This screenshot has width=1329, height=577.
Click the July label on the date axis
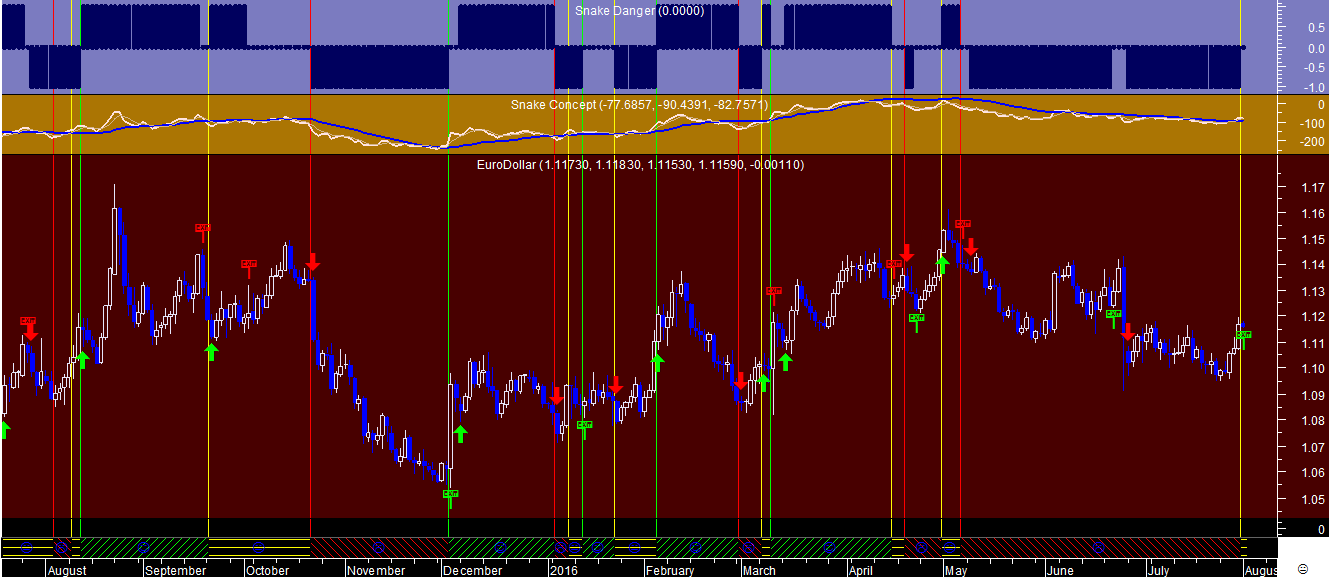[x=1158, y=571]
